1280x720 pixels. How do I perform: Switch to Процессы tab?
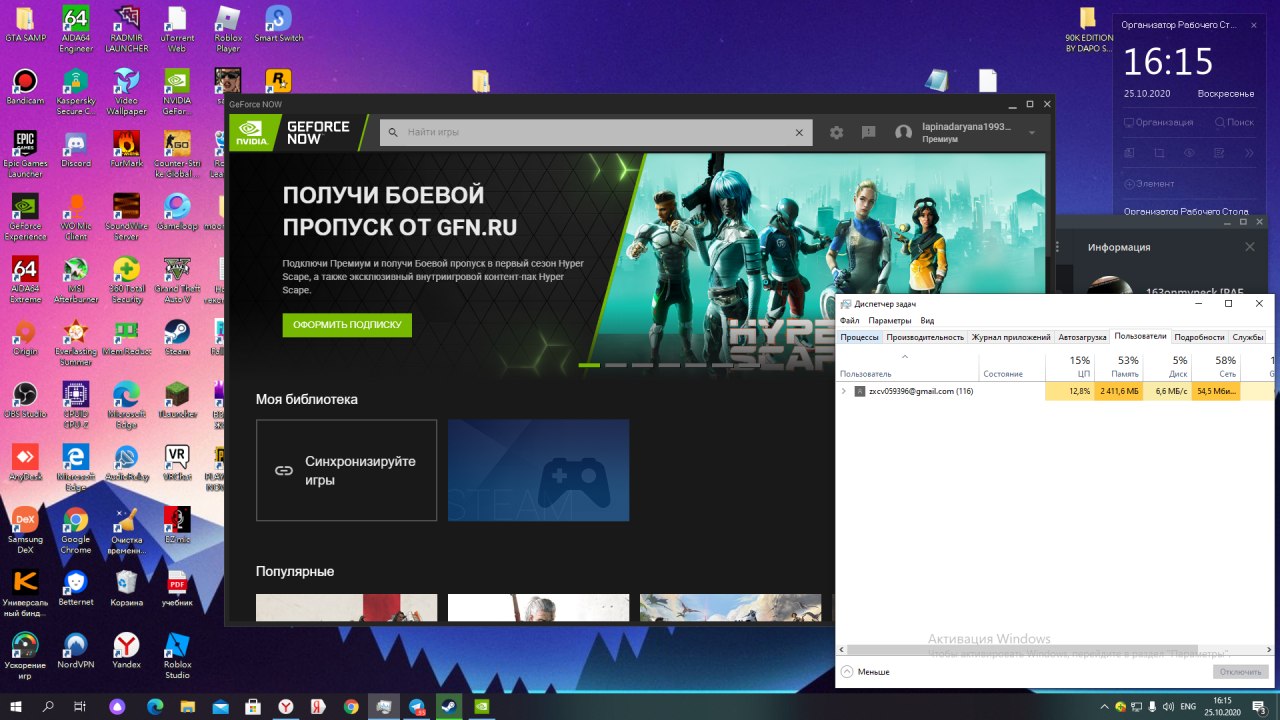(x=859, y=337)
